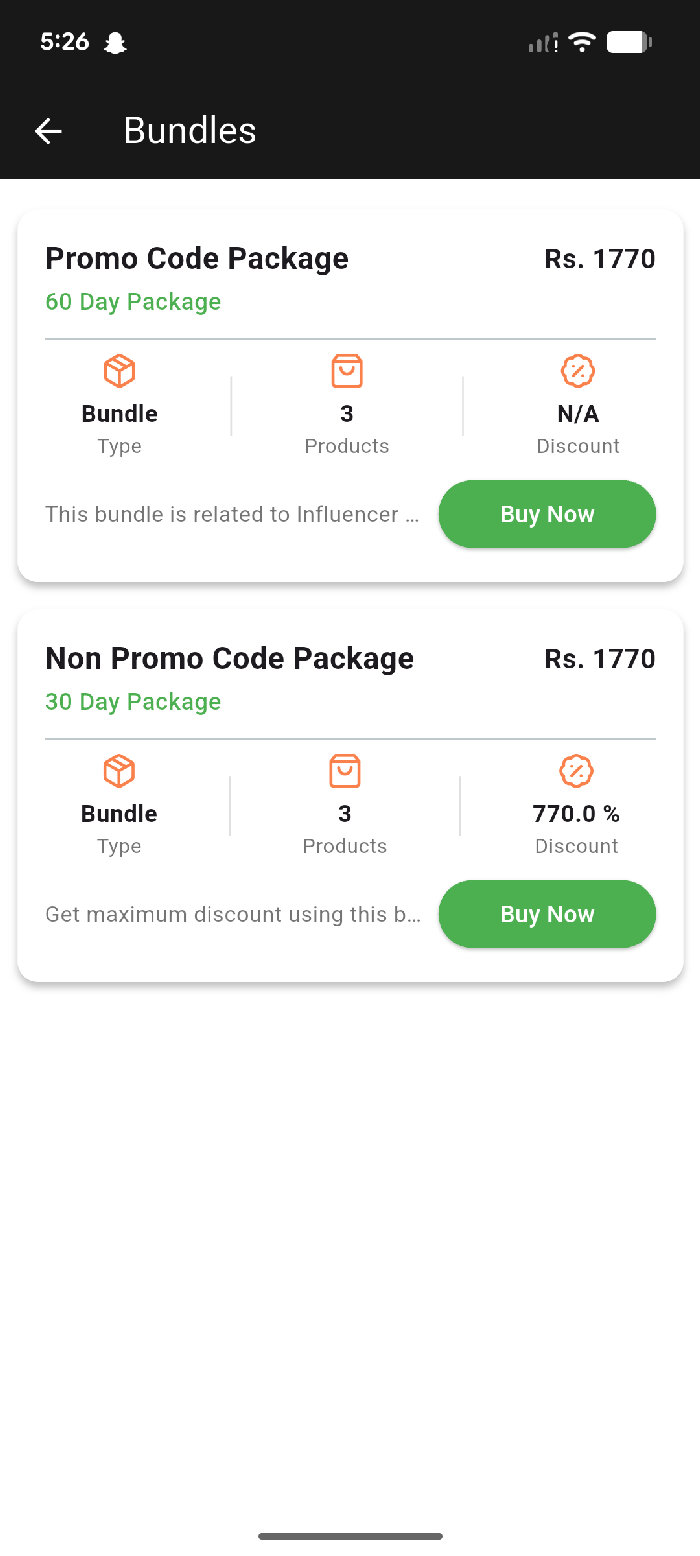Tap Promo Code Package shopping bag icon
Viewport: 700px width, 1556px height.
coord(346,372)
